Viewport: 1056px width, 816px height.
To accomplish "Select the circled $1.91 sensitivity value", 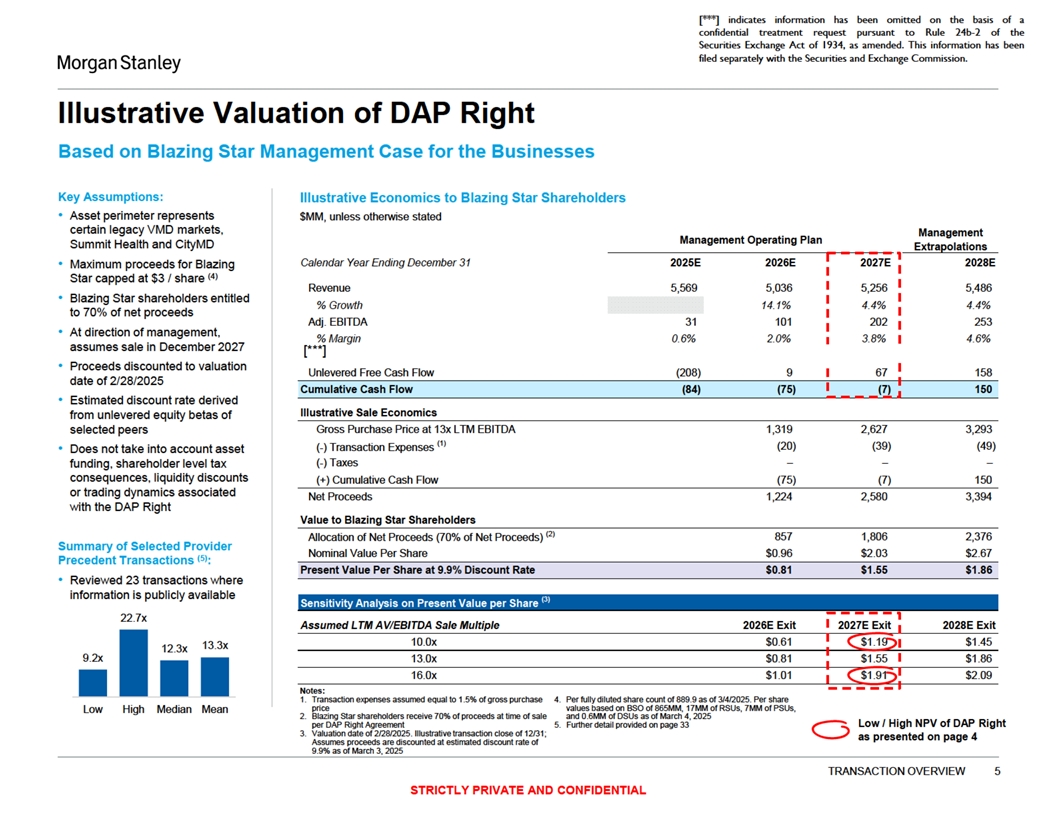I will (873, 675).
